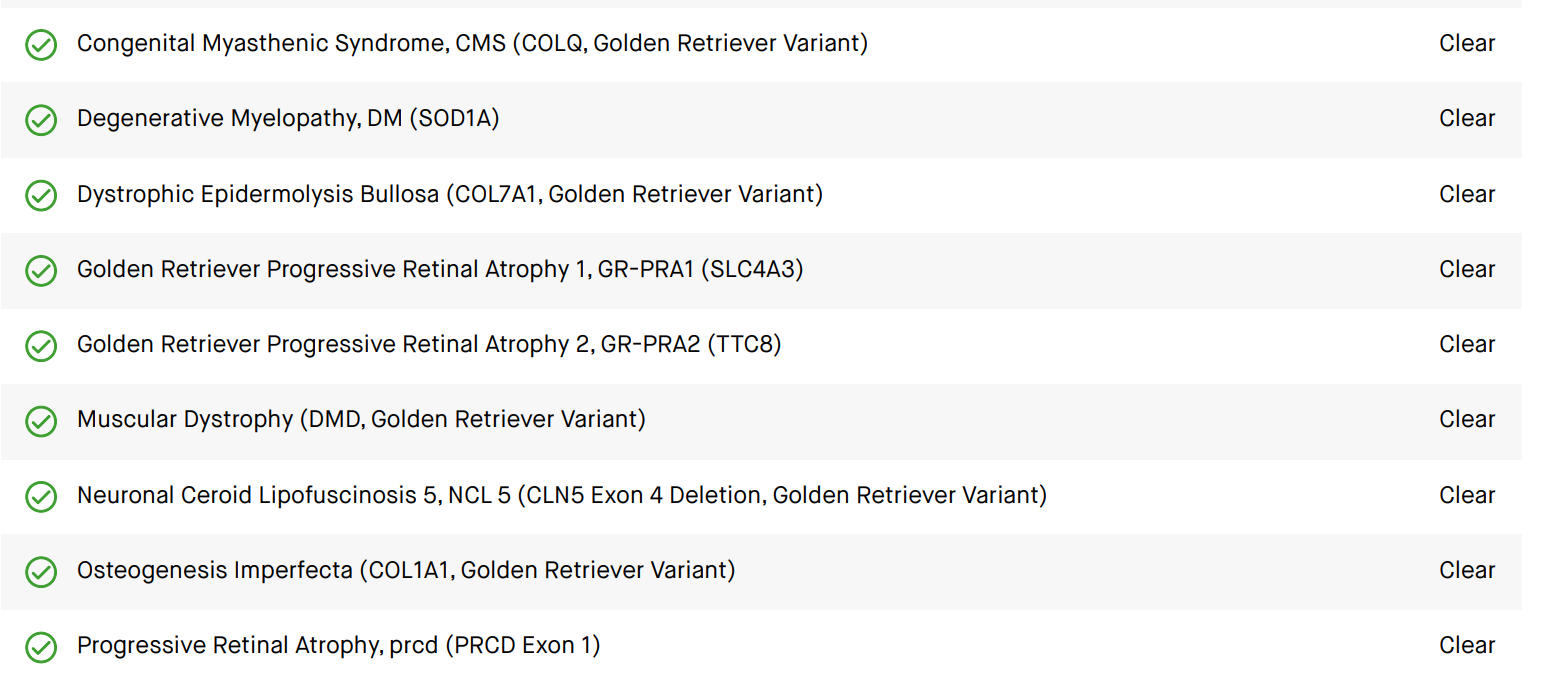Screen dimensions: 1558x676
Task: Click the green checkmark beside Congenital Myasthenic Syndrome
Action: (x=41, y=45)
